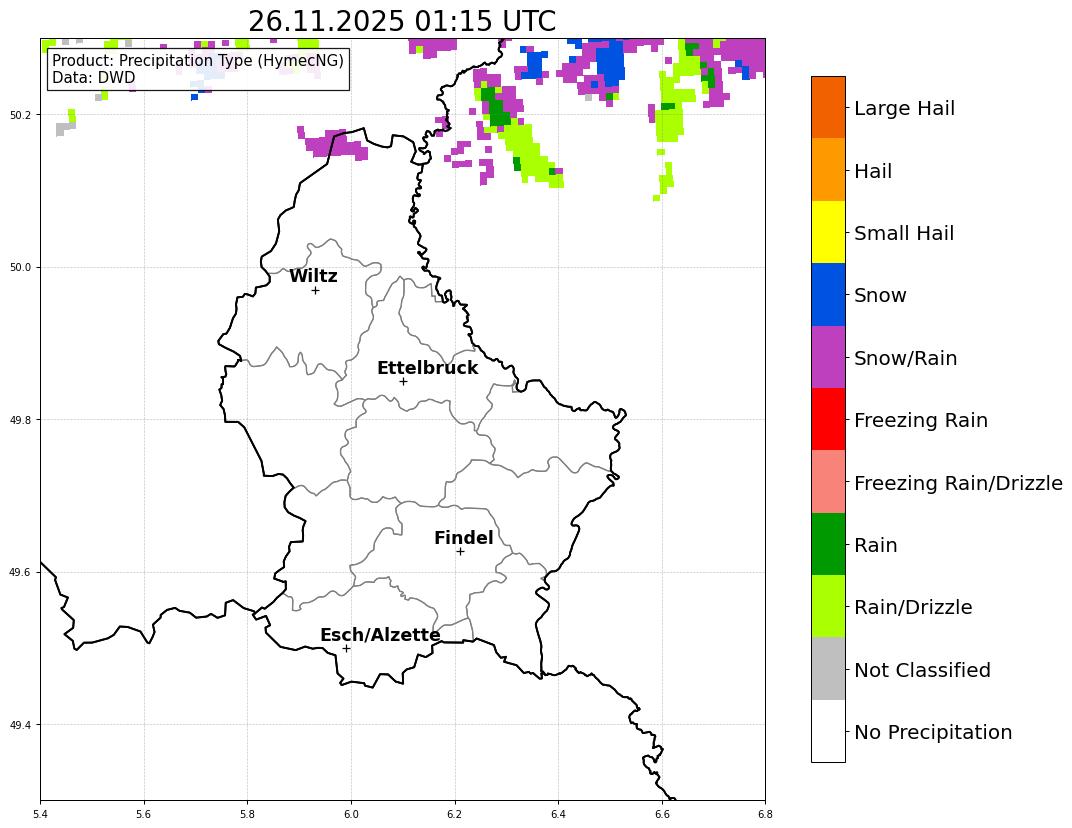Click the 50.2 latitude axis label
Image resolution: width=1072 pixels, height=828 pixels.
tap(21, 115)
